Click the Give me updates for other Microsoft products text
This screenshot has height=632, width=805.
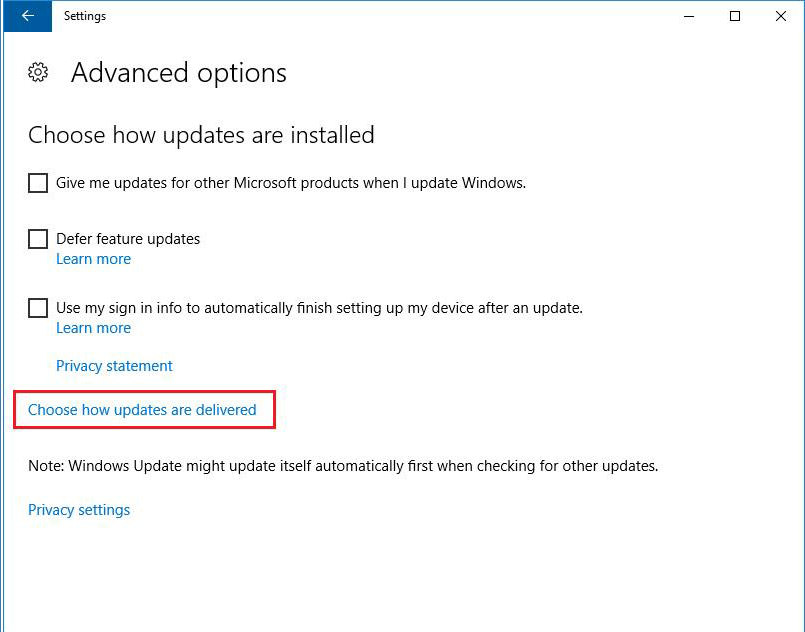(291, 183)
